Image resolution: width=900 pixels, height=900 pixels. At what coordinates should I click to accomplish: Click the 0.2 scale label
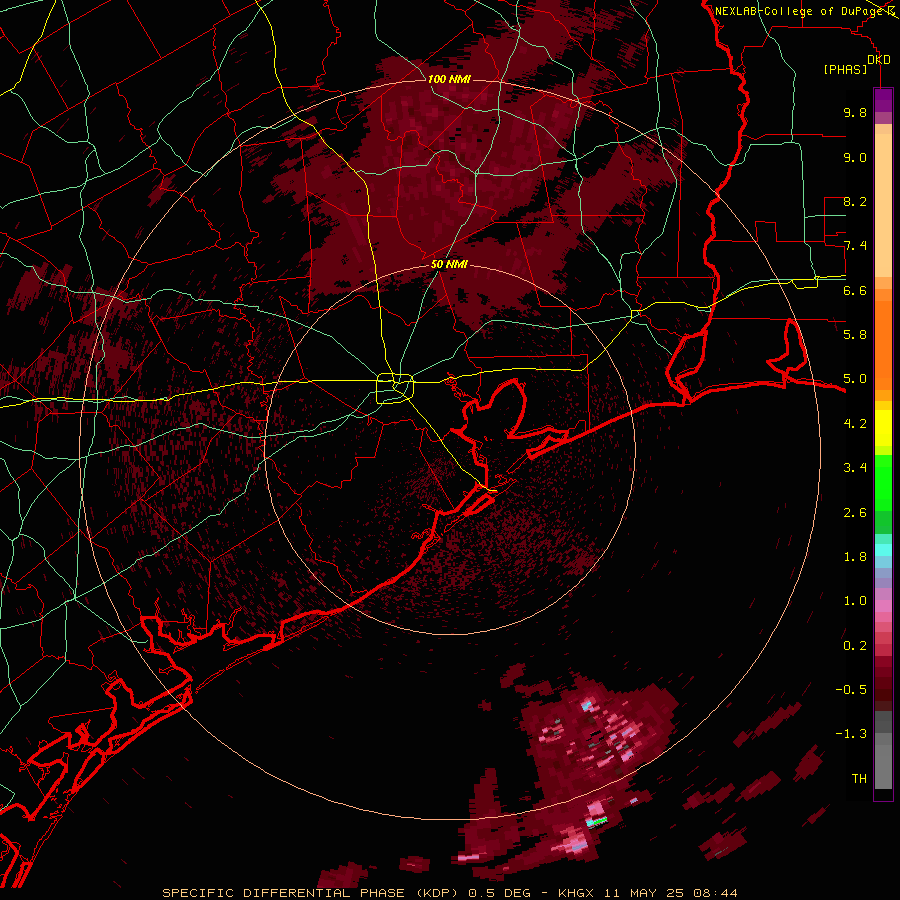pos(855,646)
